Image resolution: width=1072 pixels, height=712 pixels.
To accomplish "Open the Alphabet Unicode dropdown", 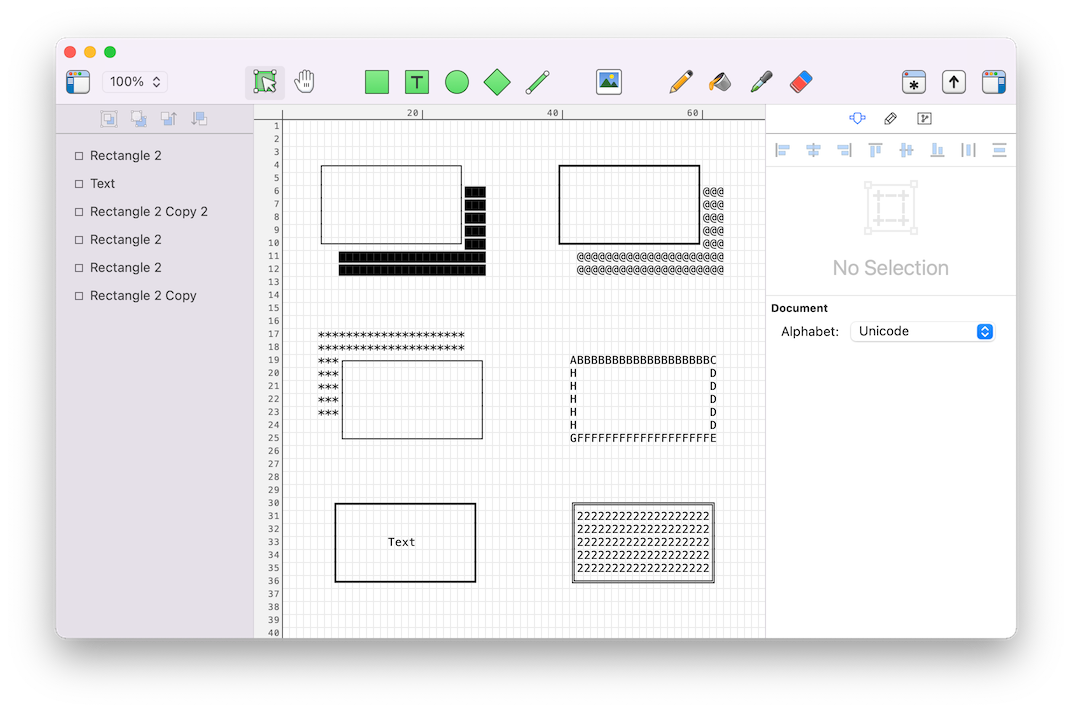I will (922, 331).
